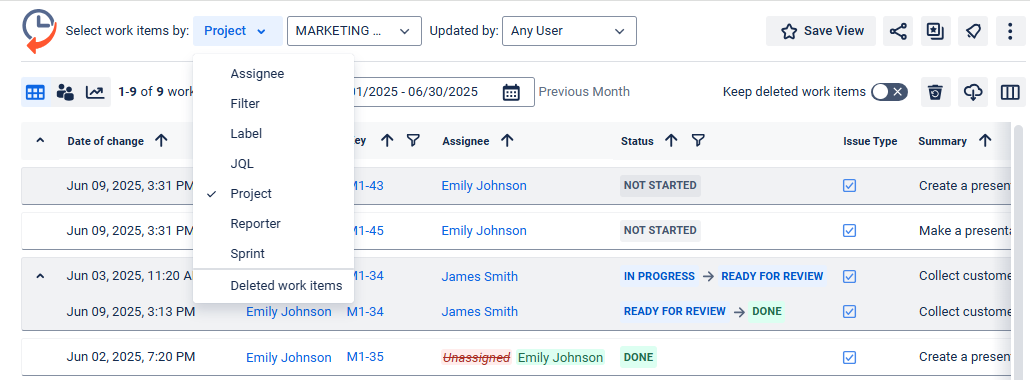Image resolution: width=1030 pixels, height=380 pixels.
Task: Toggle Keep deleted work items switch
Action: (x=889, y=92)
